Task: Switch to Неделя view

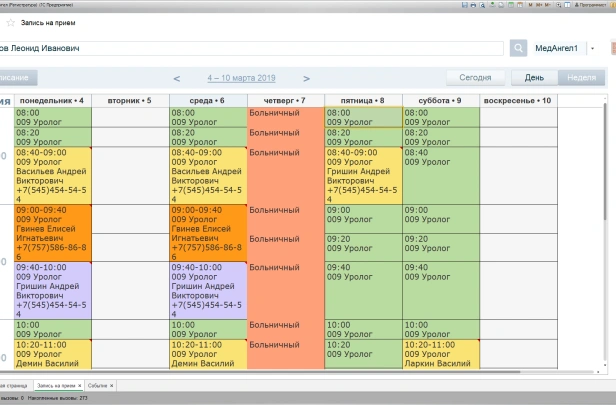Action: pyautogui.click(x=580, y=78)
